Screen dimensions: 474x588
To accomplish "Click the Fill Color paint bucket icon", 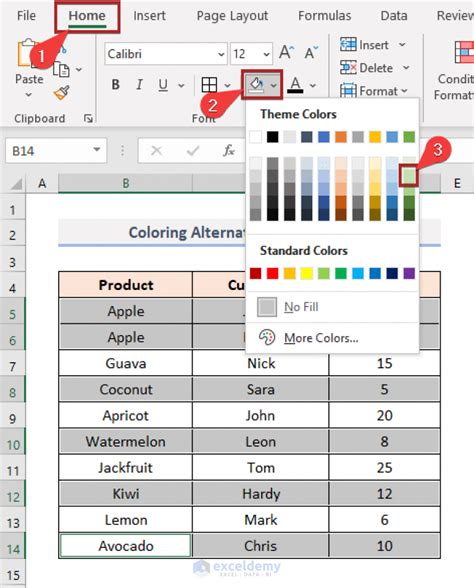I will 256,85.
